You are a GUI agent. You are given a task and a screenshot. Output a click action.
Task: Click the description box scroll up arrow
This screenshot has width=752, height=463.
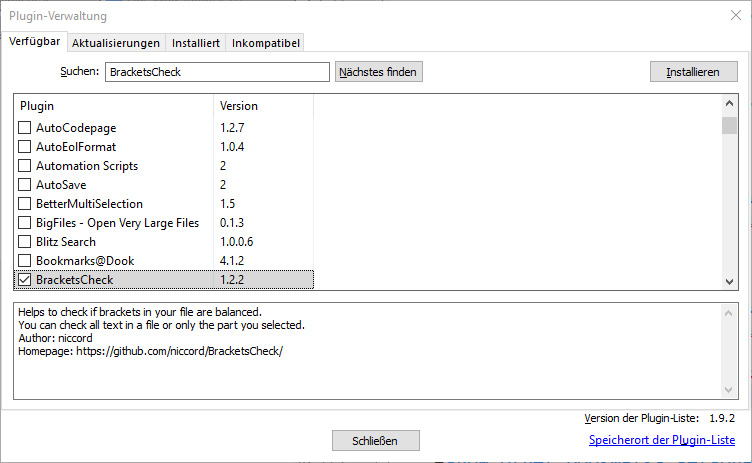click(x=728, y=313)
